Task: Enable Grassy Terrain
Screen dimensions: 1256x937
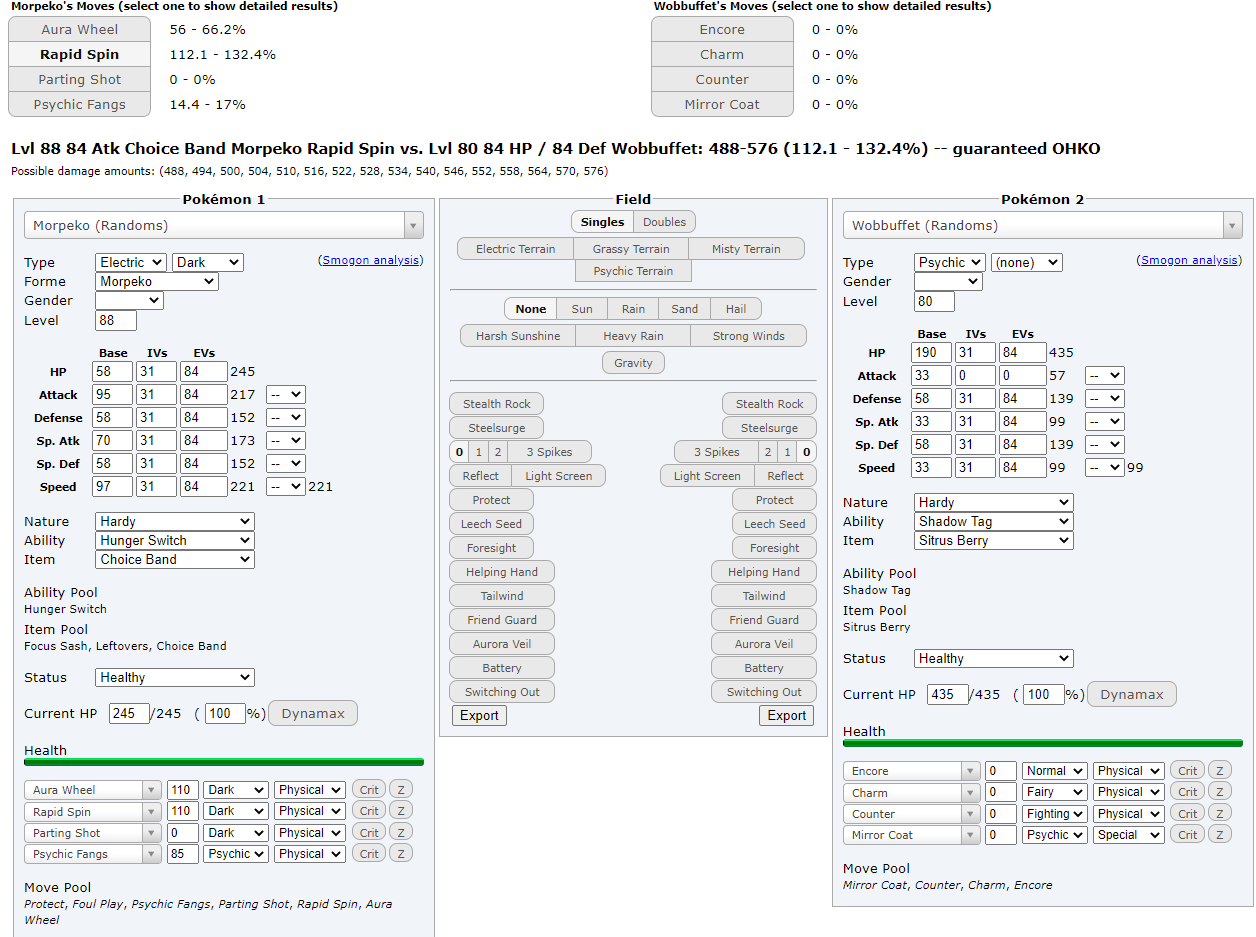Action: click(631, 249)
